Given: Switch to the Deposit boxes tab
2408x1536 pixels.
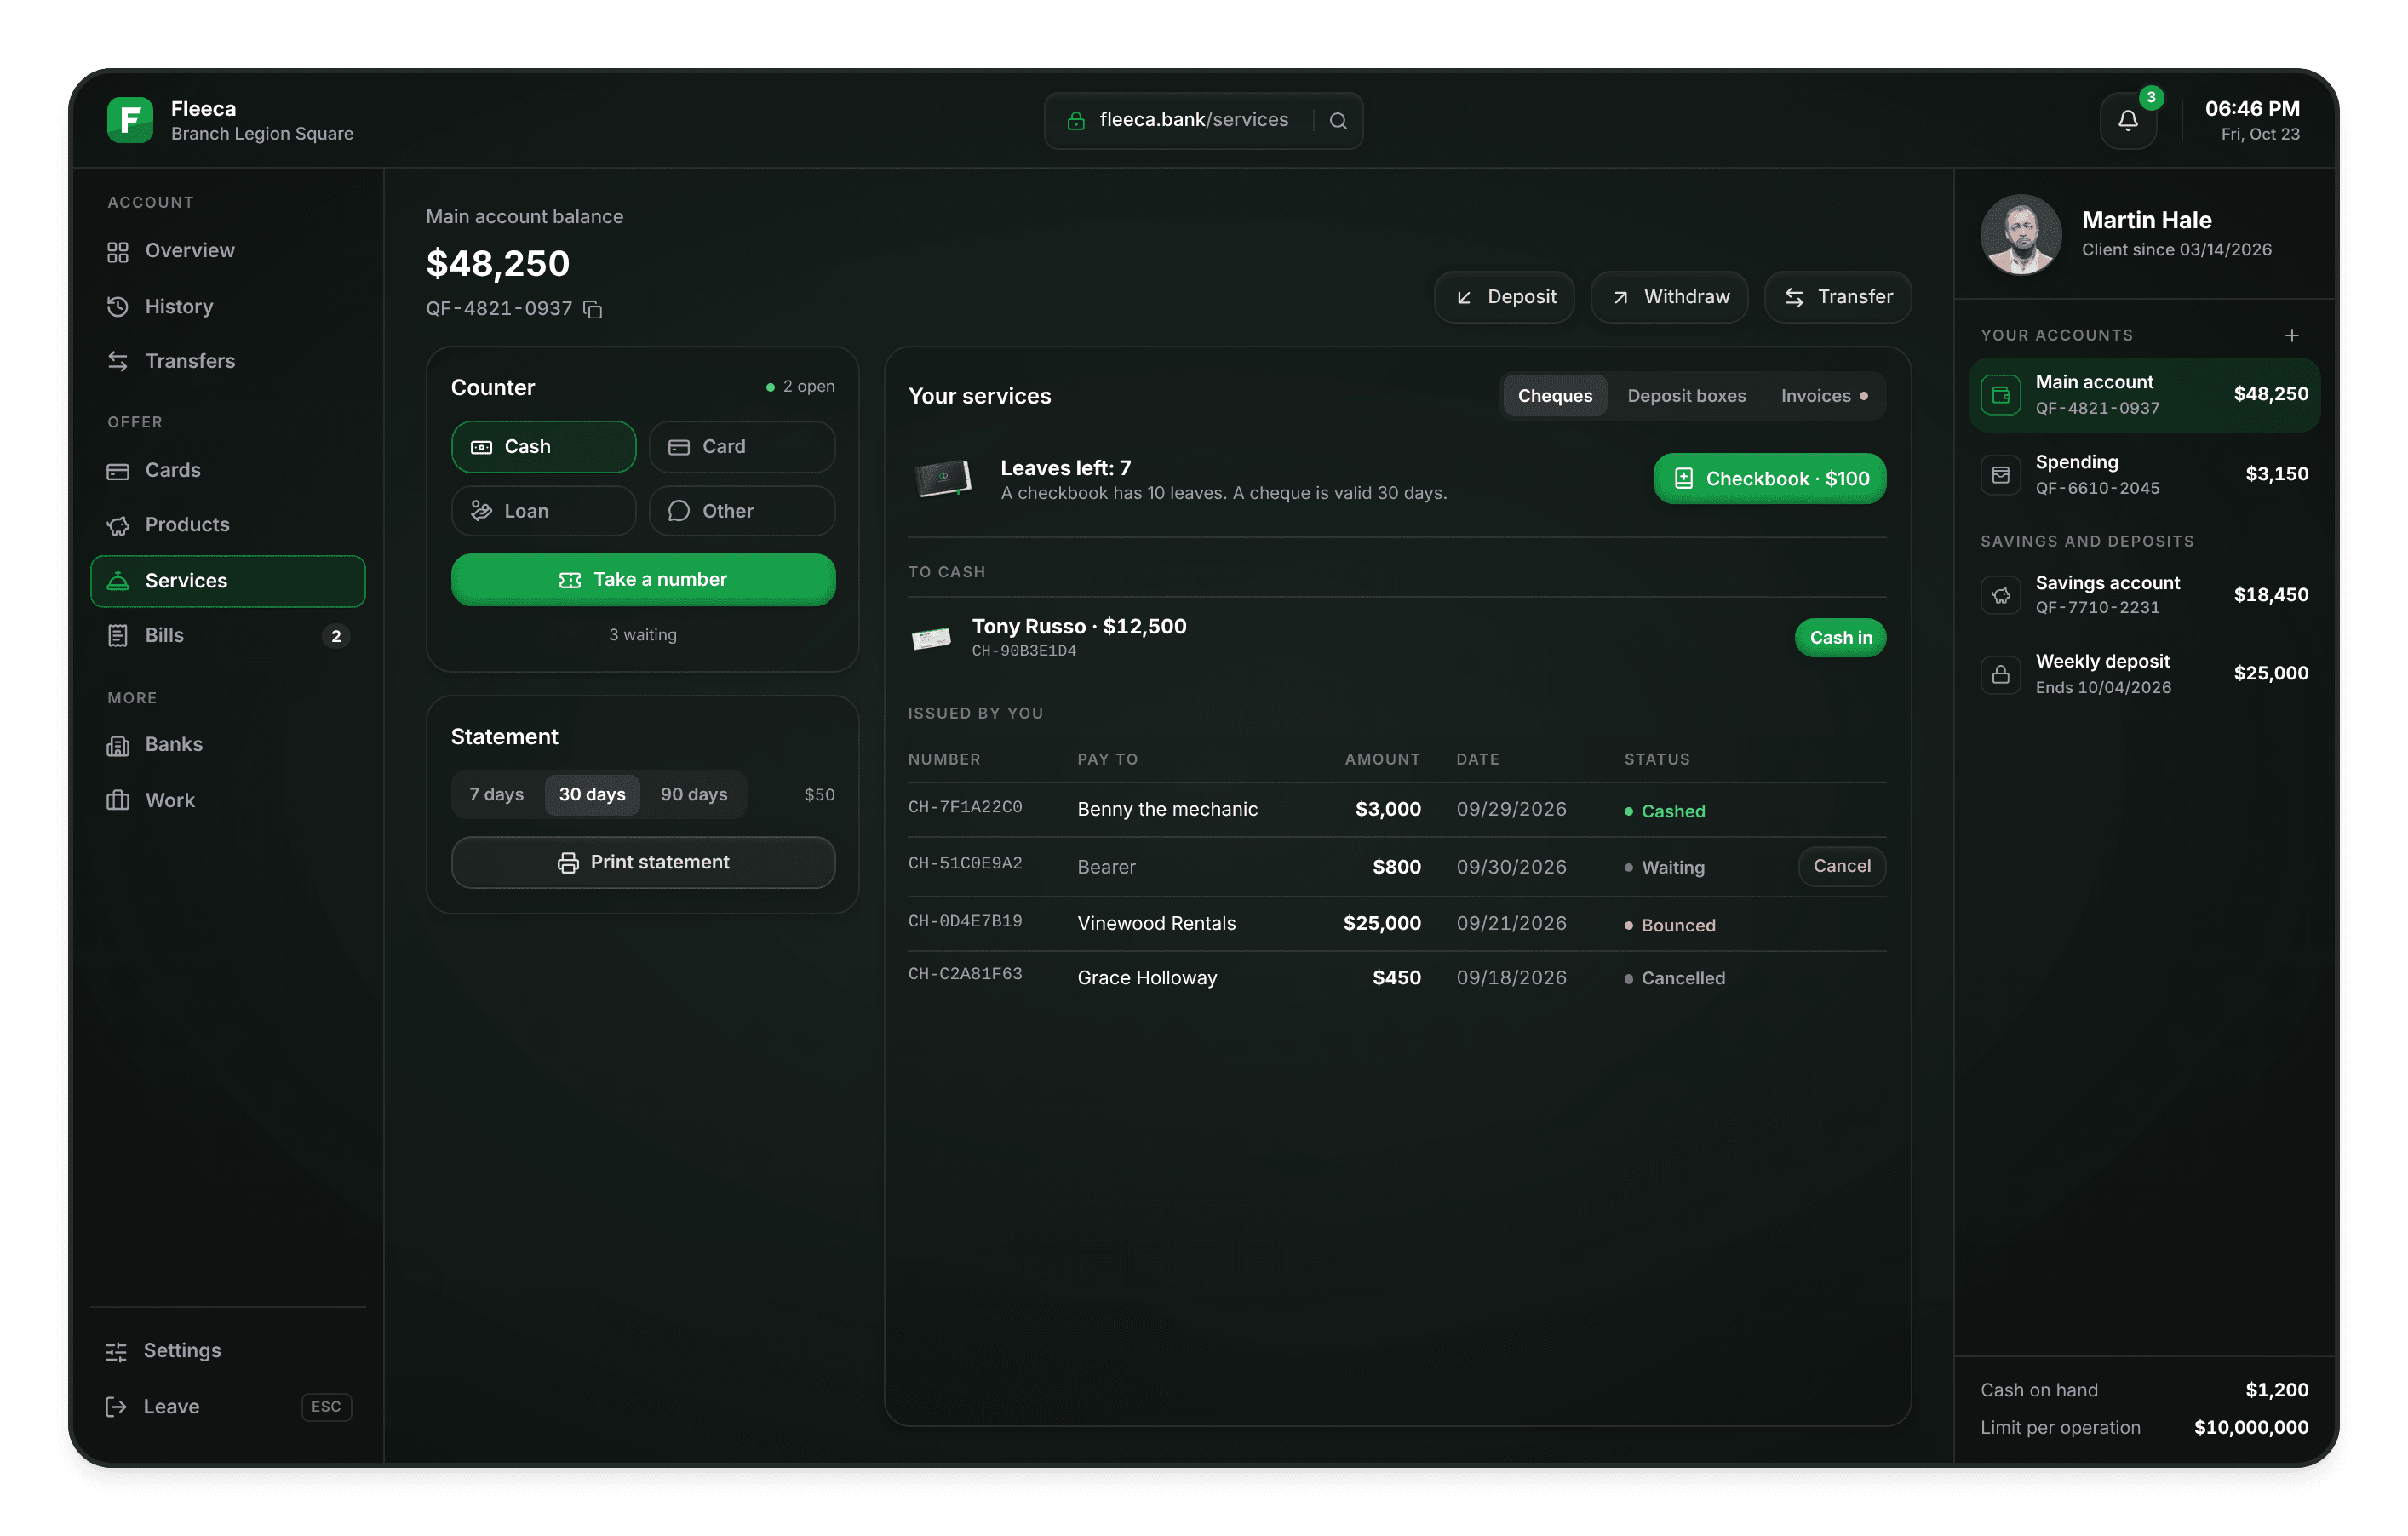Looking at the screenshot, I should coord(1687,396).
